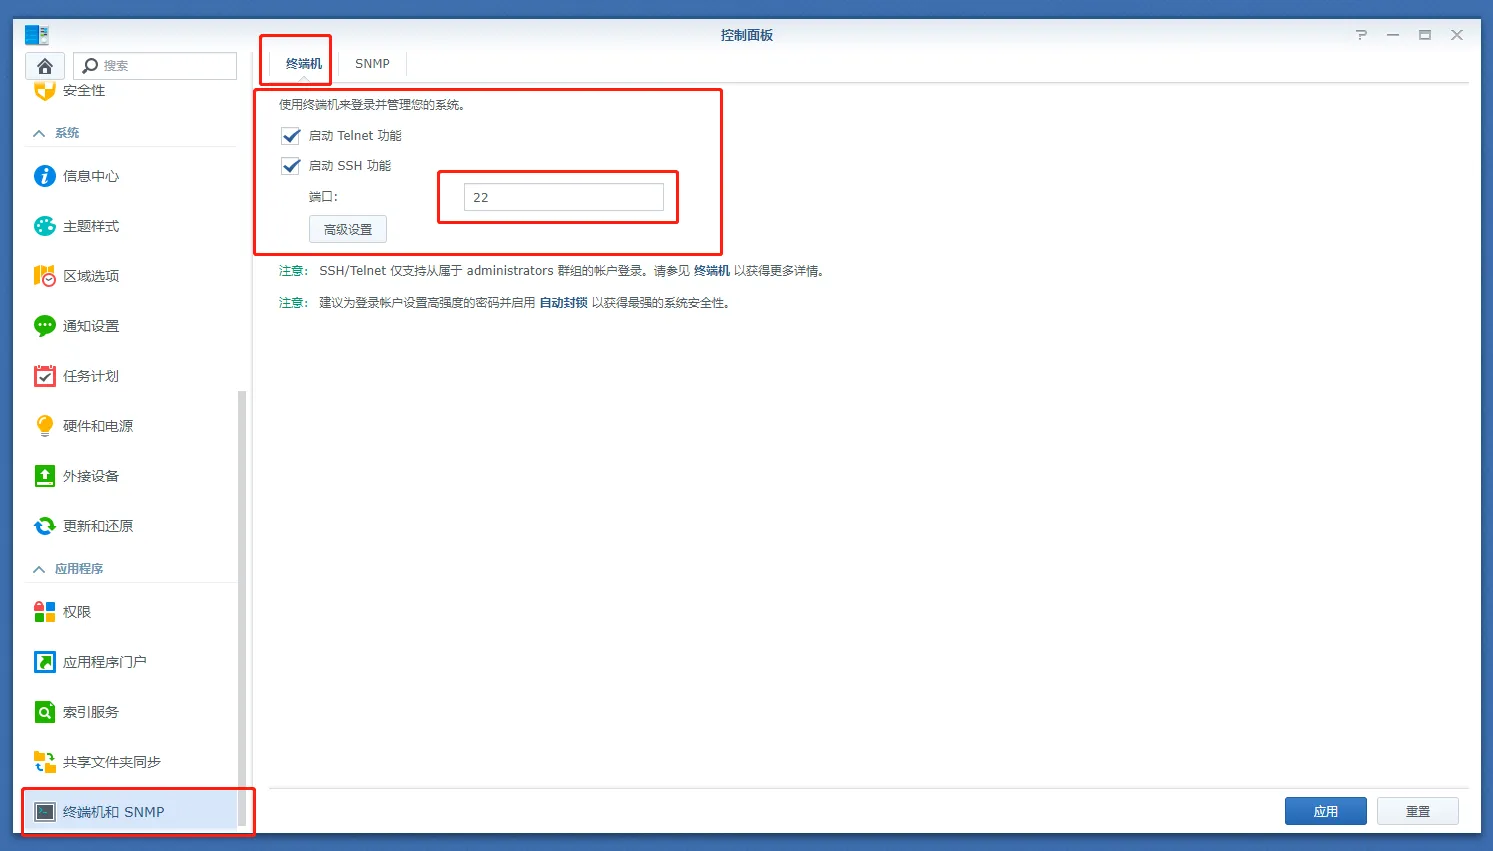Open 信息中心 info icon
This screenshot has height=851, width=1493.
45,176
